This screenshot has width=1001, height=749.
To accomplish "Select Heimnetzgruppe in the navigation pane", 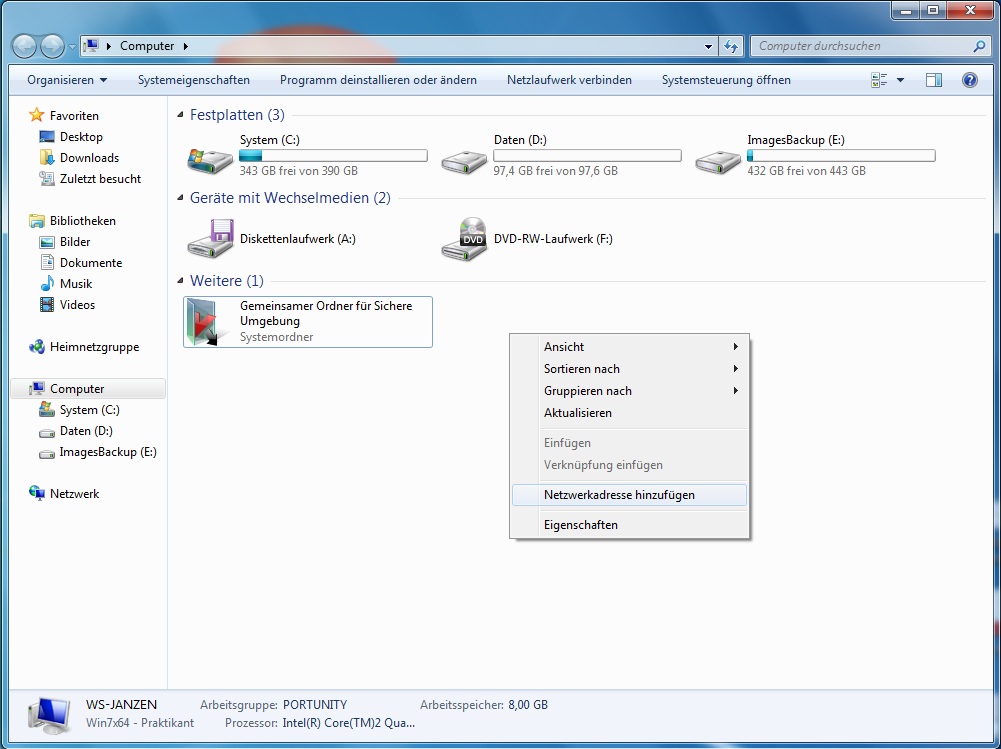I will coord(94,347).
